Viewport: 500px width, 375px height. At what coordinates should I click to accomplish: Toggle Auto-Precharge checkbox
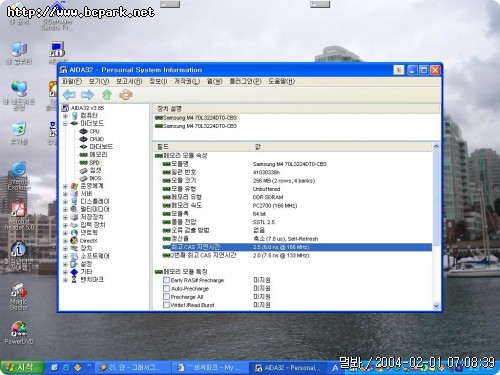[166, 288]
